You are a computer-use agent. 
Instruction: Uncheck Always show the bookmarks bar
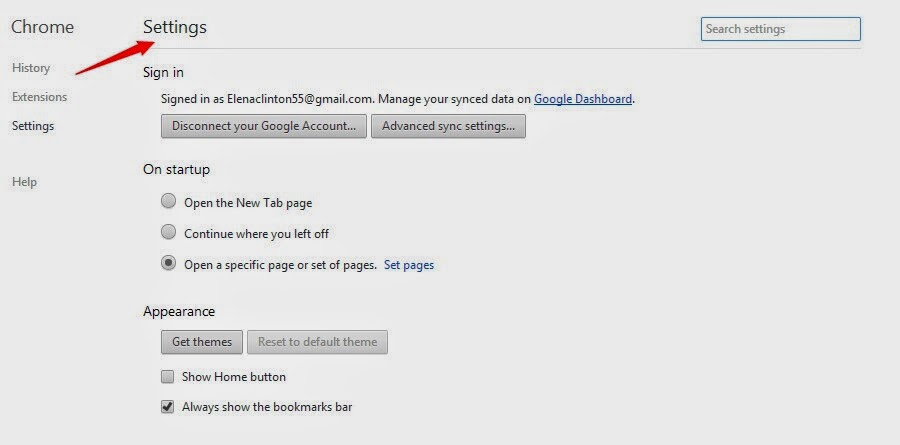168,407
